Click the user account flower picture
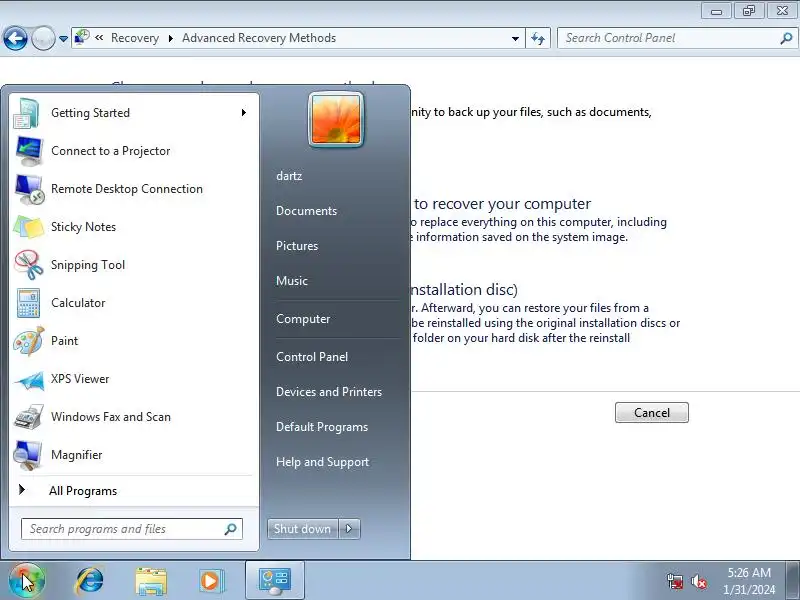This screenshot has height=600, width=800. [x=336, y=119]
